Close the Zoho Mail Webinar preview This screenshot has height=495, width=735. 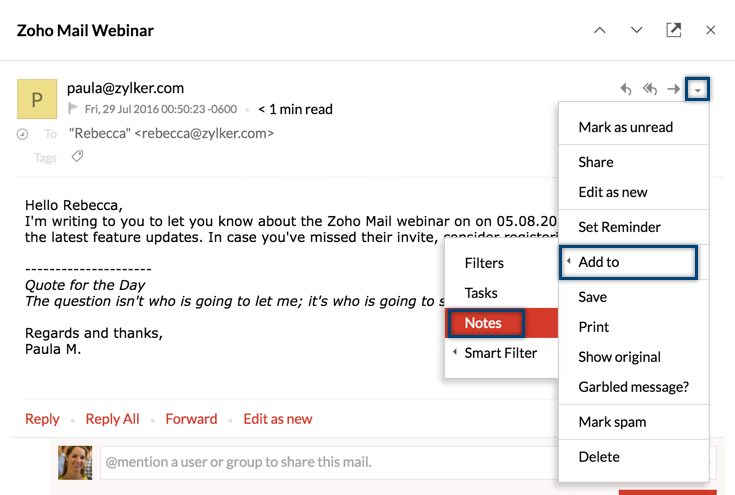(711, 30)
